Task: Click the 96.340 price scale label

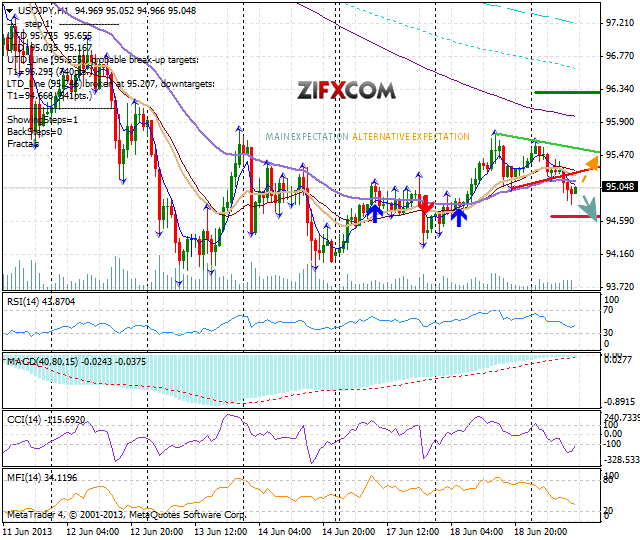Action: pyautogui.click(x=620, y=89)
